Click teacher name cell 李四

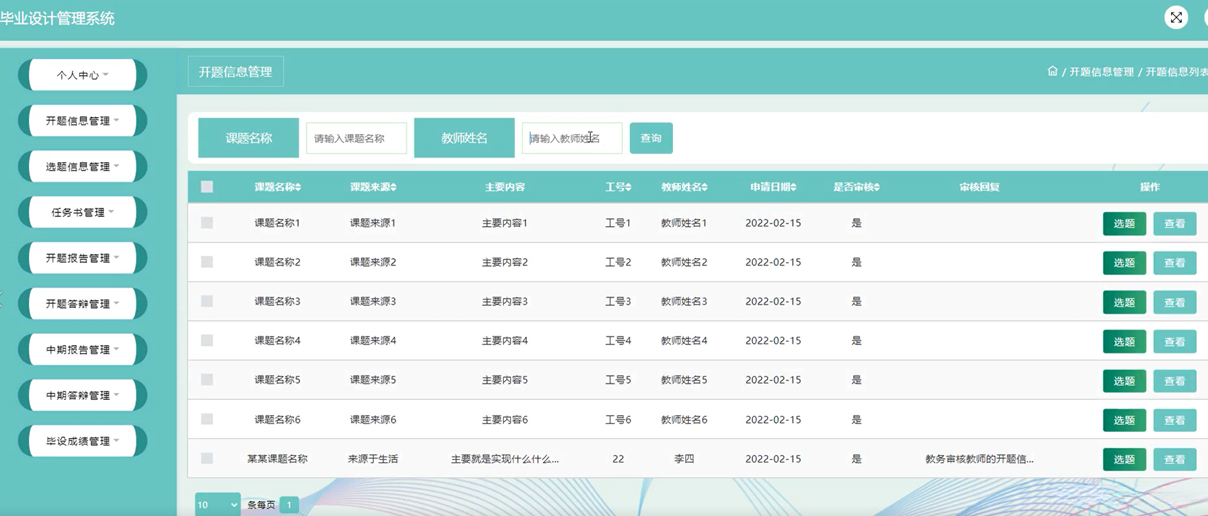[684, 459]
